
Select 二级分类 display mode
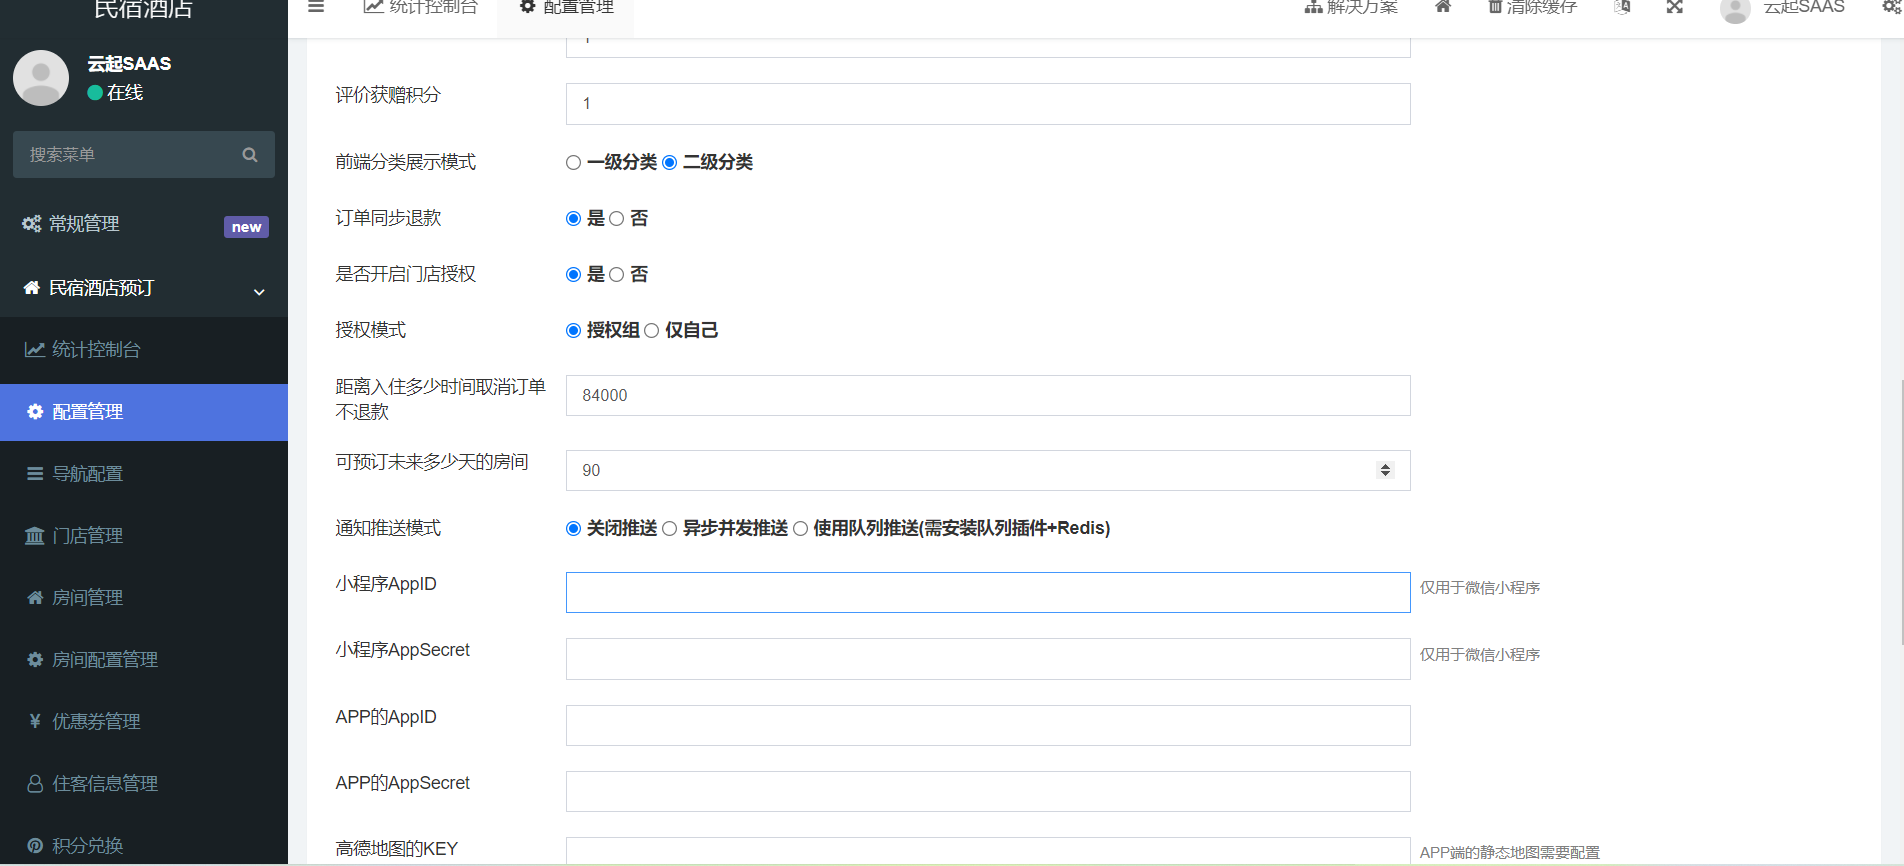(670, 163)
